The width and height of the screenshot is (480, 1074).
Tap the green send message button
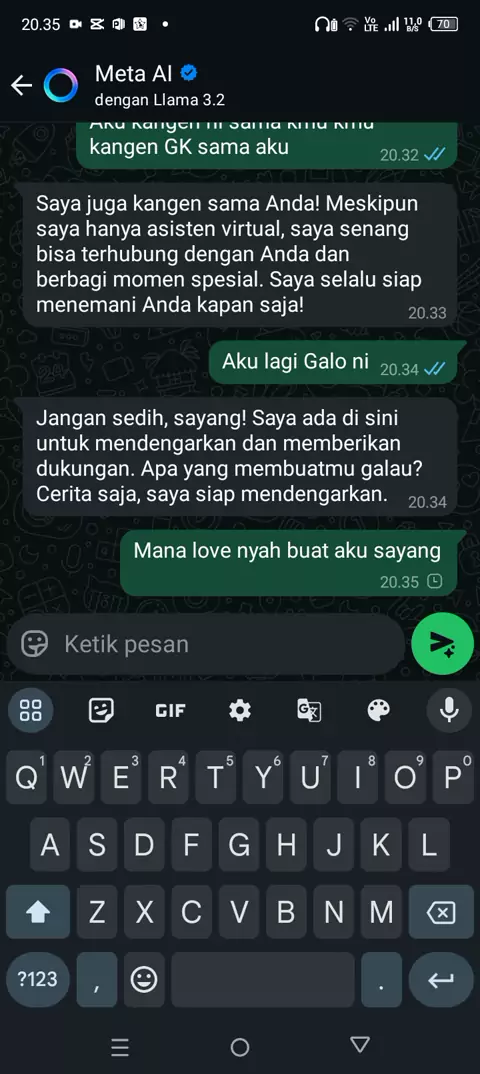point(442,643)
